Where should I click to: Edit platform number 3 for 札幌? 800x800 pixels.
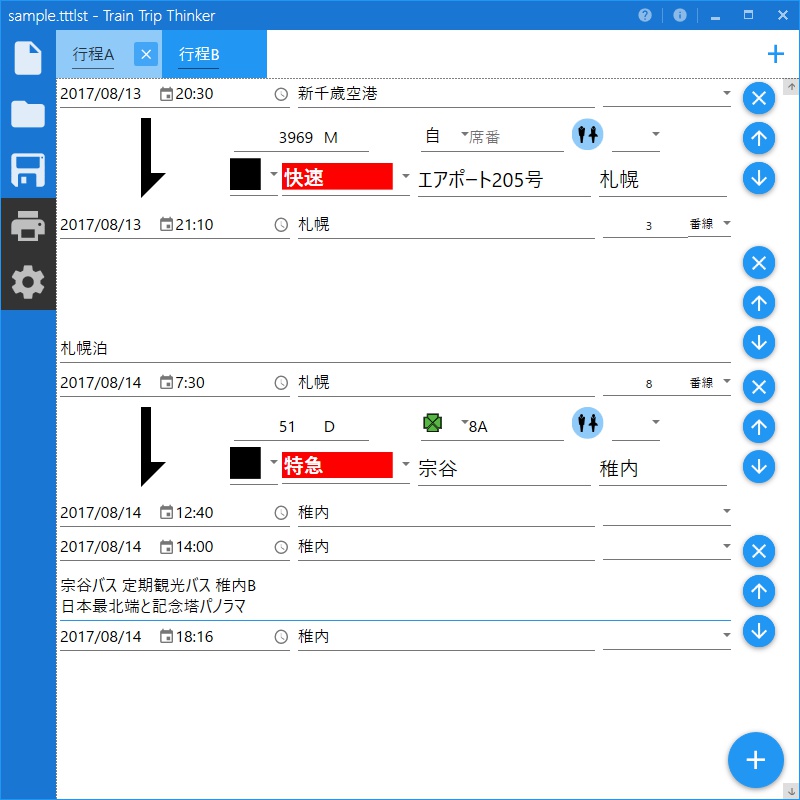645,226
